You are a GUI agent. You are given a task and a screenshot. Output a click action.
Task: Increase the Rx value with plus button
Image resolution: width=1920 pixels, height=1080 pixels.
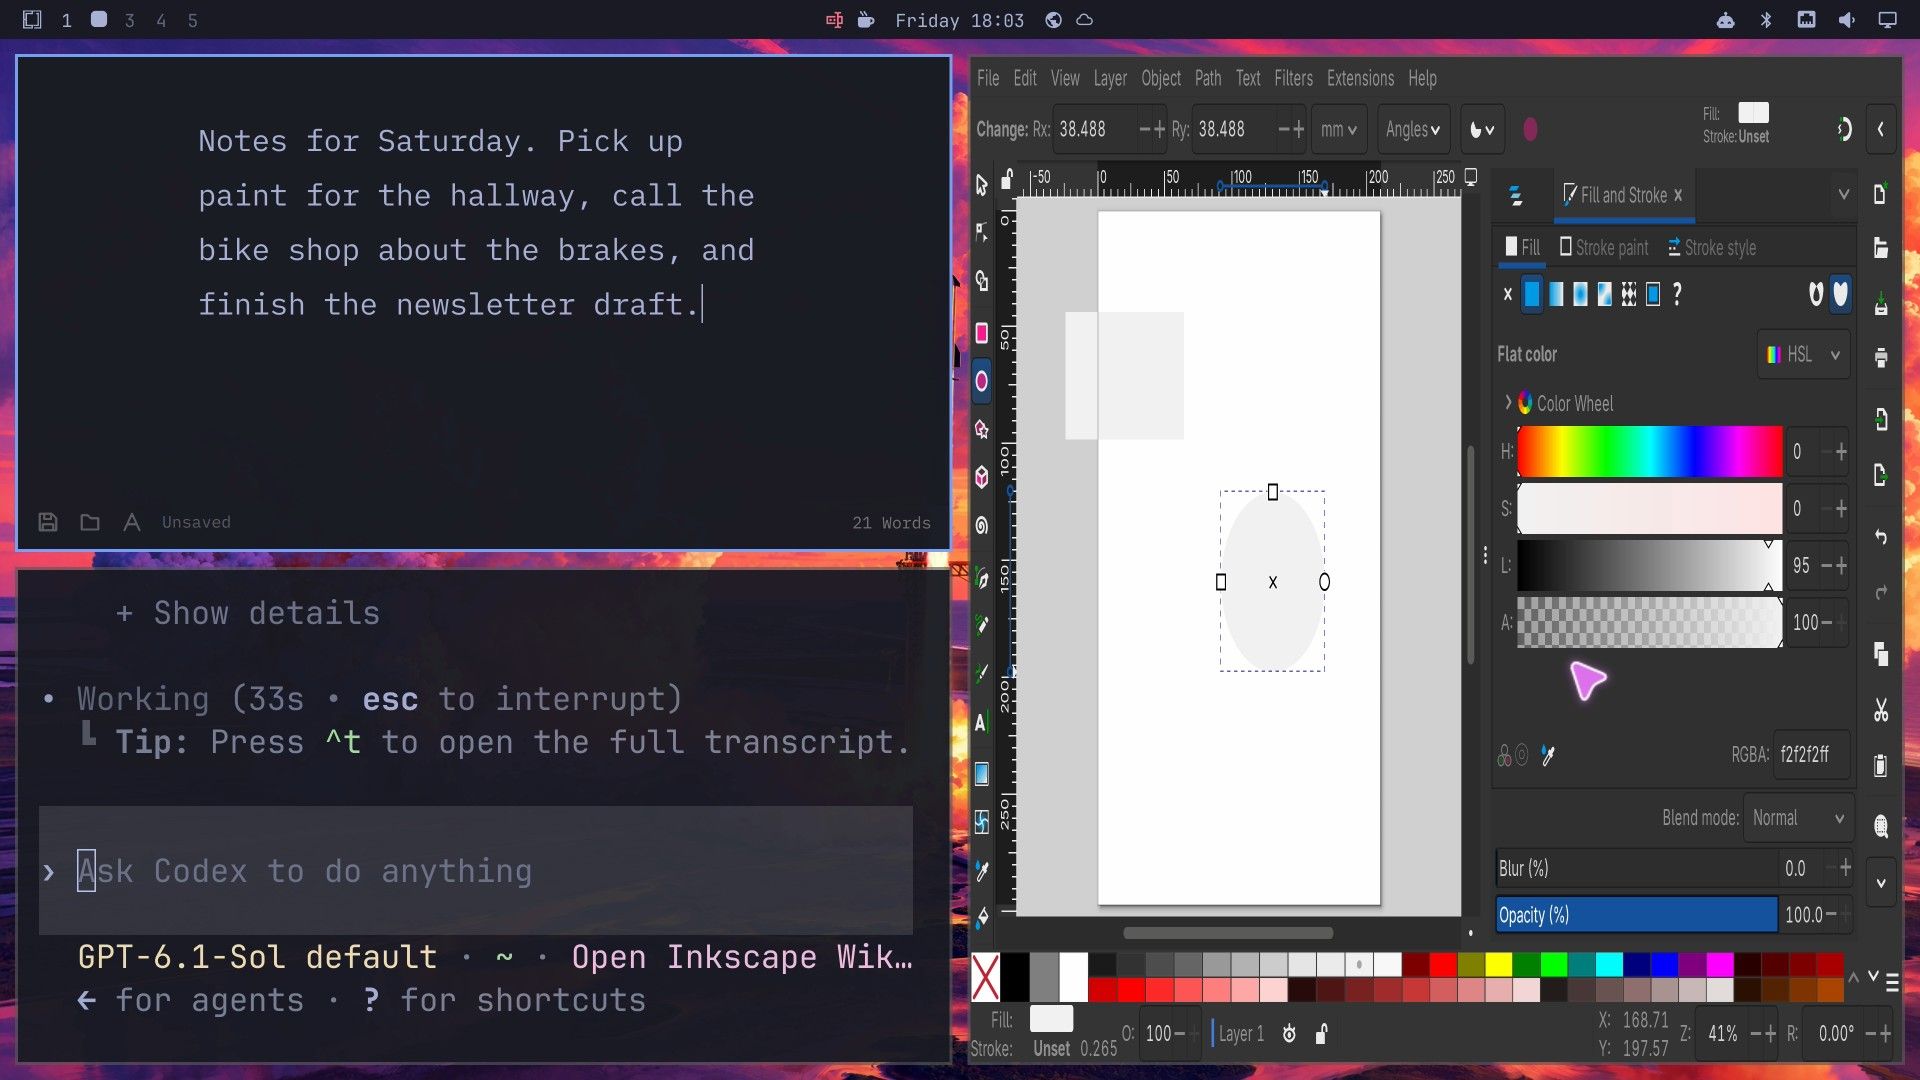1160,130
